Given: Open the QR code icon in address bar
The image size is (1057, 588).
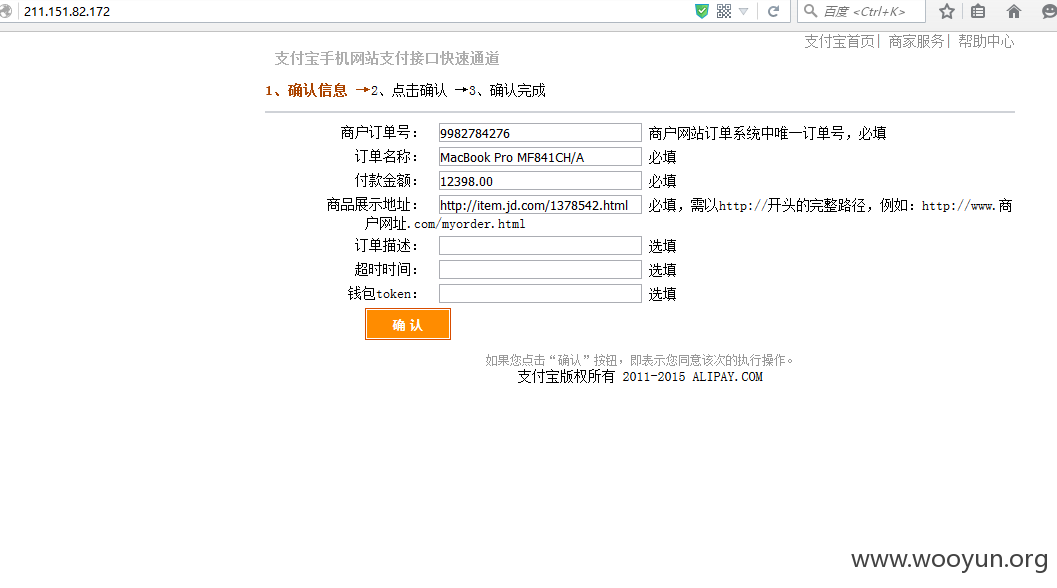Looking at the screenshot, I should [724, 11].
